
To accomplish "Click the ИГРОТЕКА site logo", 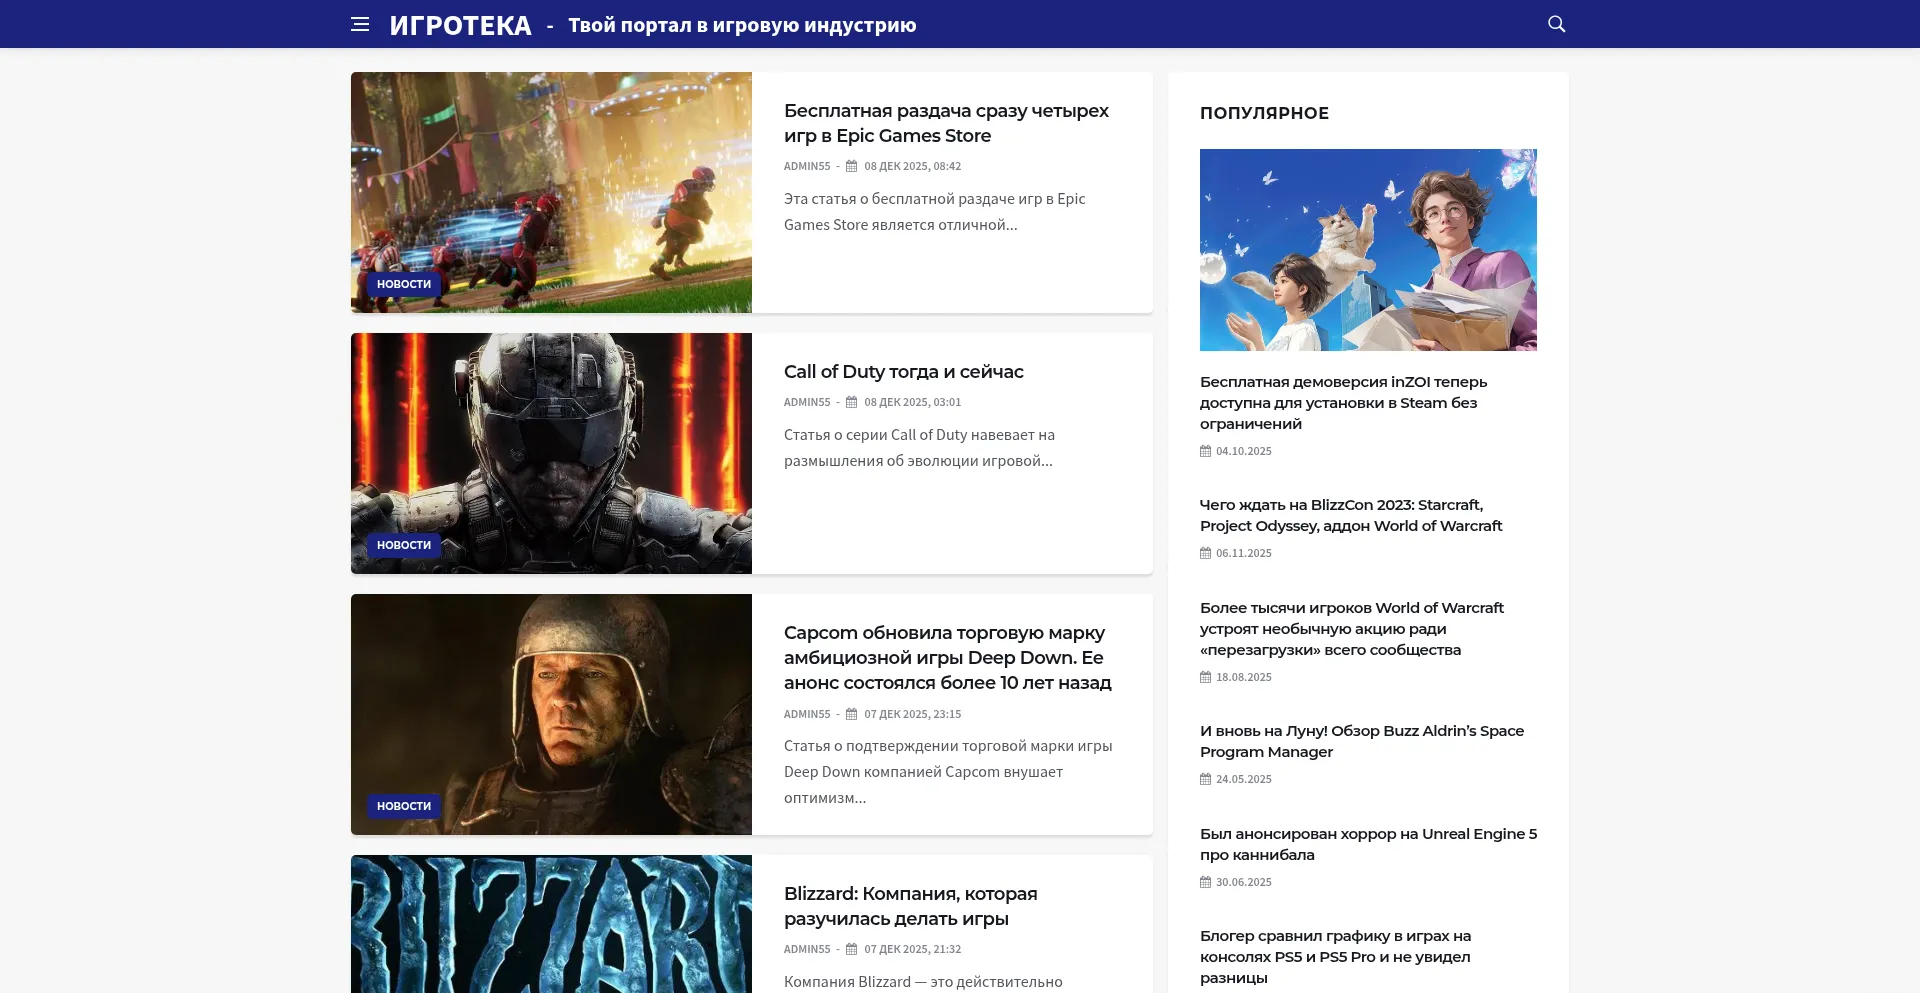I will point(460,25).
